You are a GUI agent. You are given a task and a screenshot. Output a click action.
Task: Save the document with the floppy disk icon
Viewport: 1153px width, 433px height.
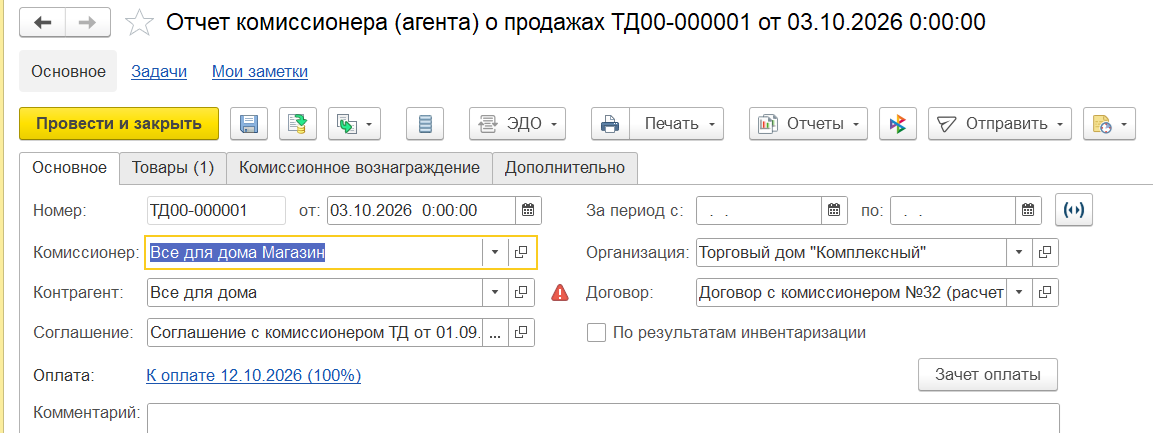click(x=249, y=124)
